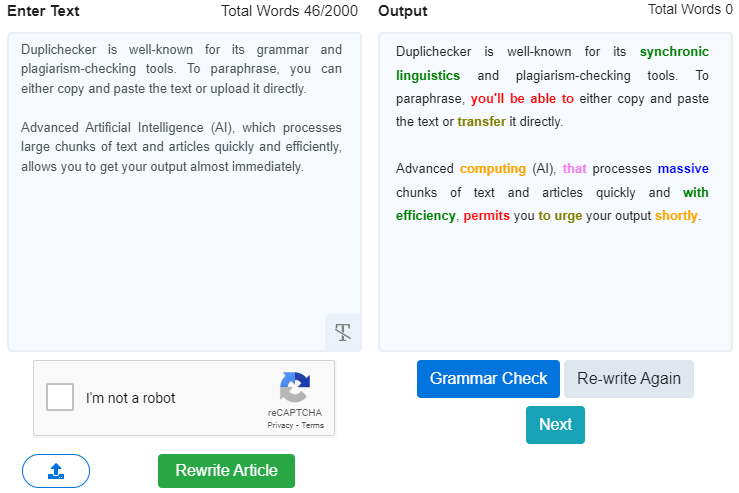Click the pink word 'that' in output
The height and width of the screenshot is (493, 739).
pos(575,169)
